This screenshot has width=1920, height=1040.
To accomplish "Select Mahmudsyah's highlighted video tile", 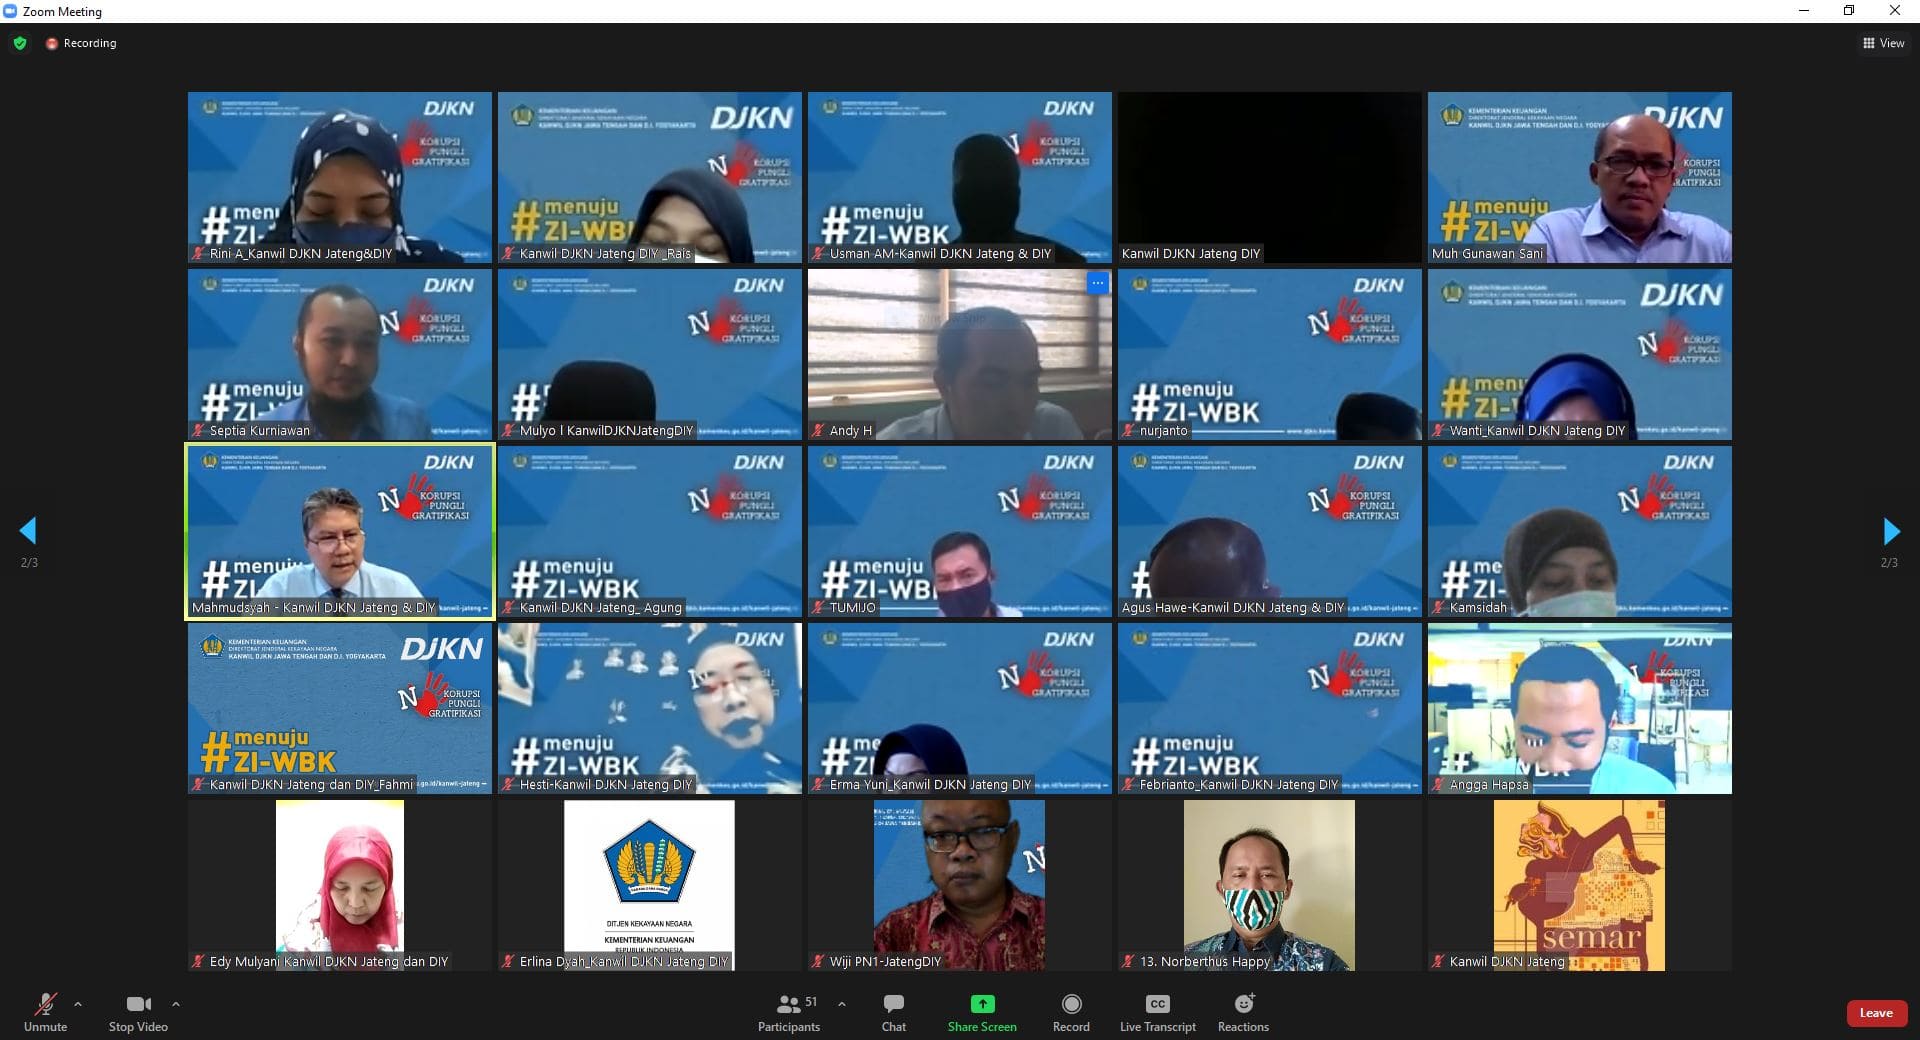I will (x=340, y=531).
